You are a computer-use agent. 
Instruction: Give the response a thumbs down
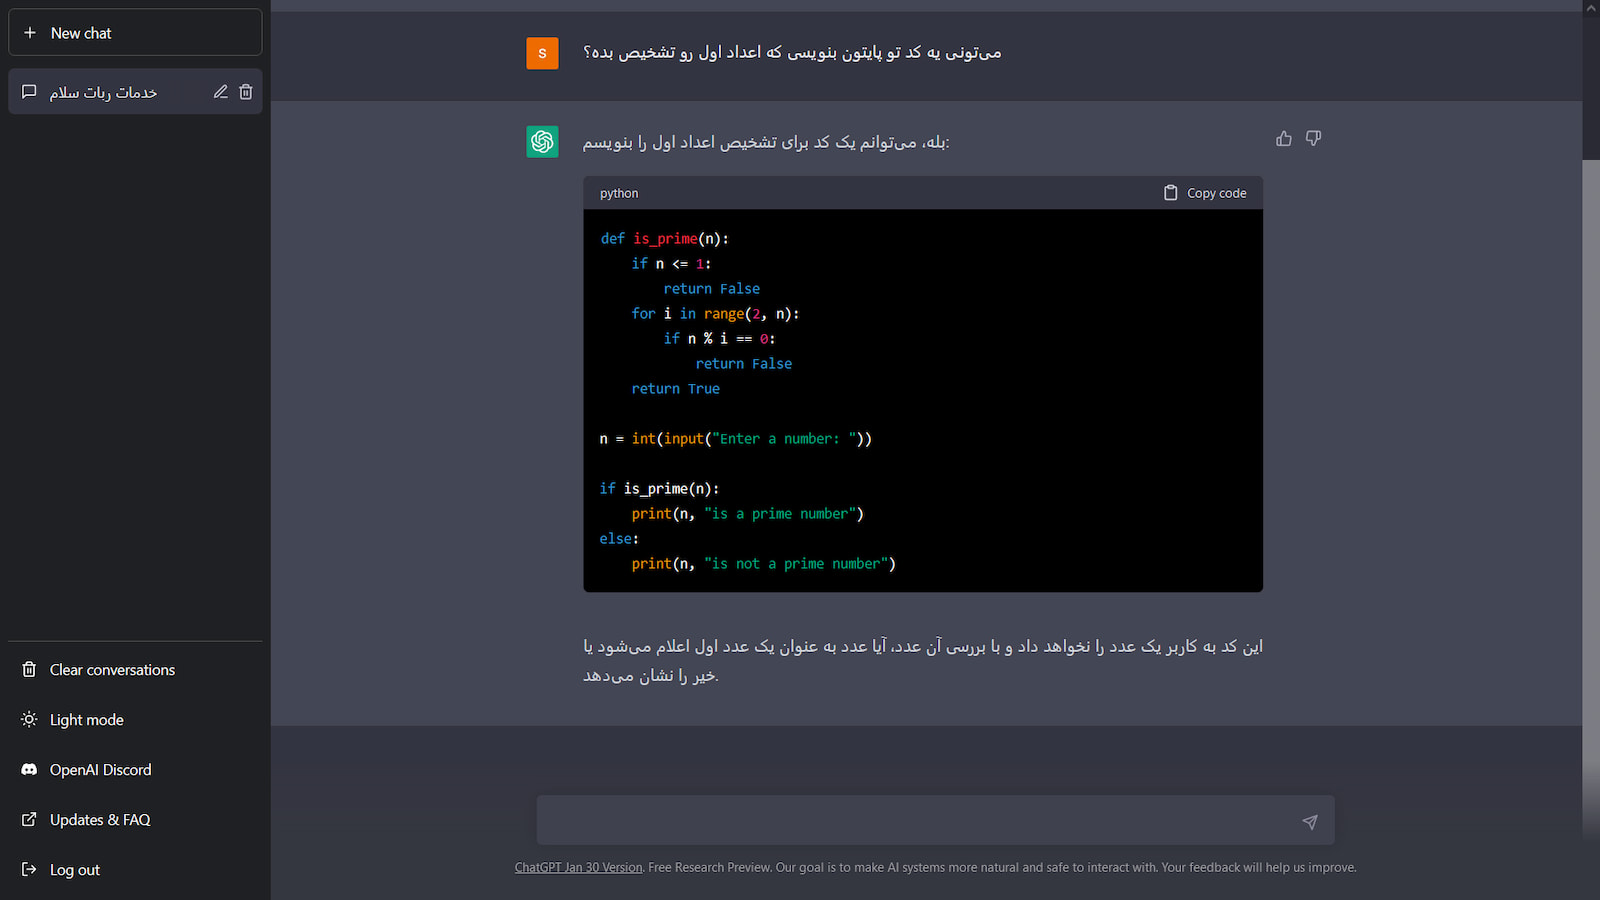point(1314,139)
